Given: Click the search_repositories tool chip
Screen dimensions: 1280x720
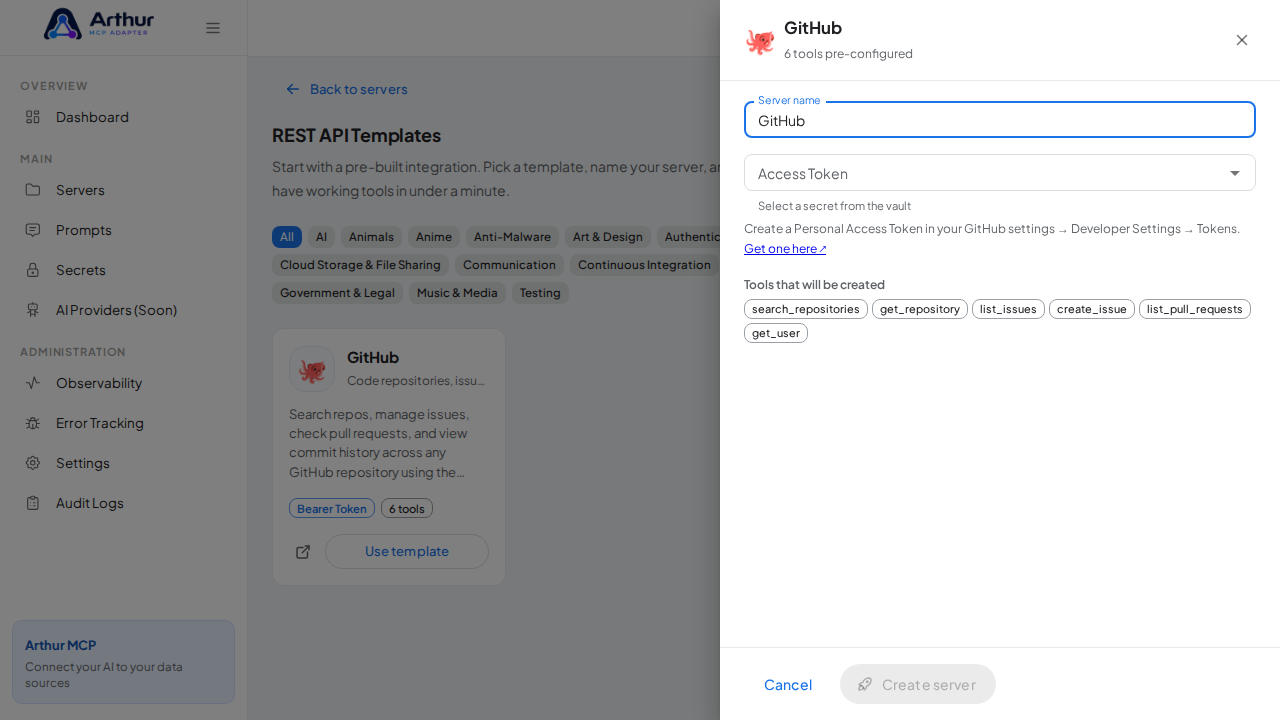Looking at the screenshot, I should [806, 309].
